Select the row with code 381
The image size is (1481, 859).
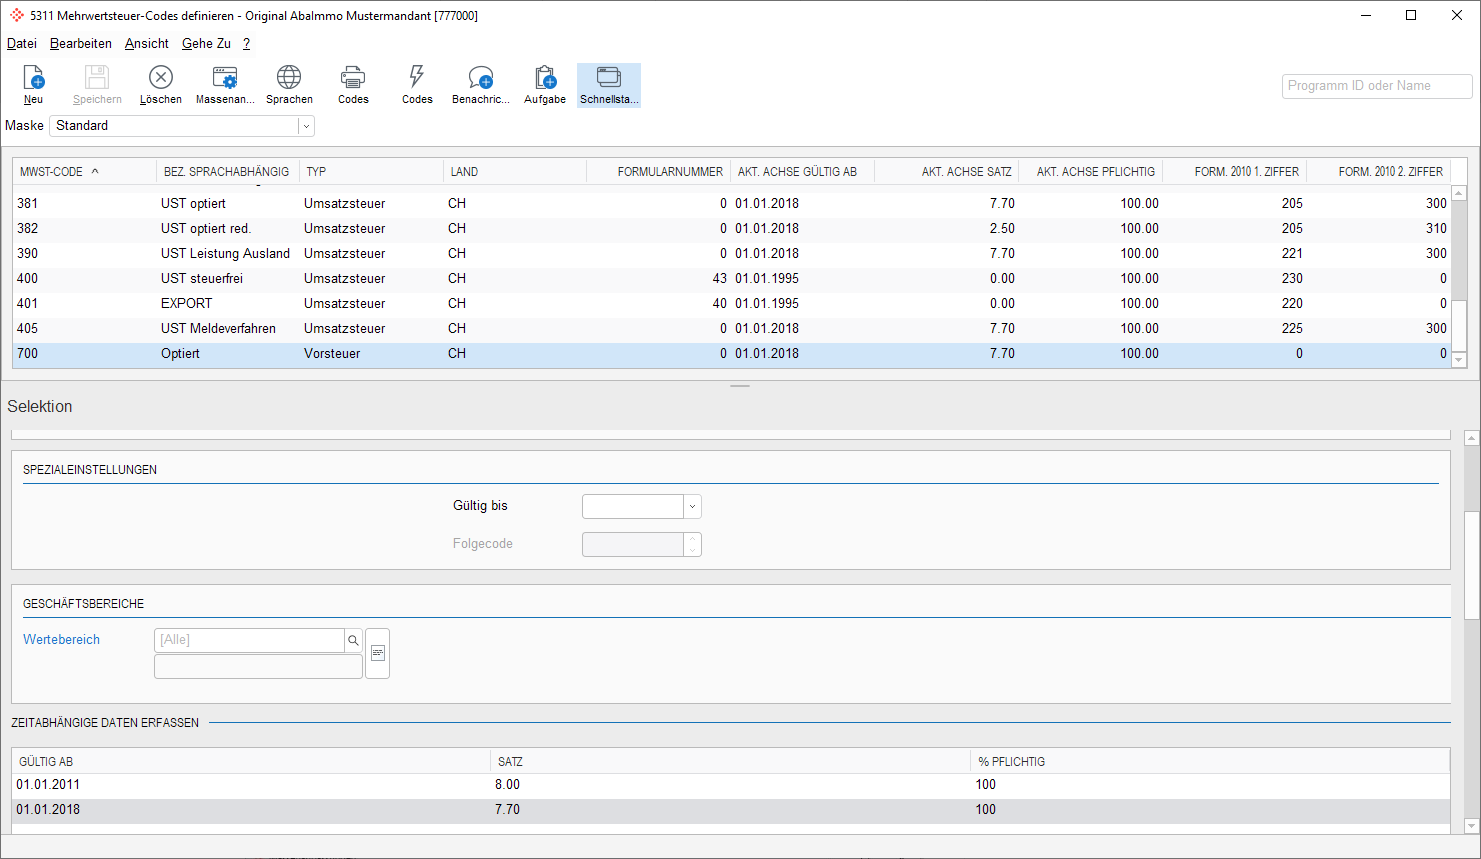click(731, 203)
